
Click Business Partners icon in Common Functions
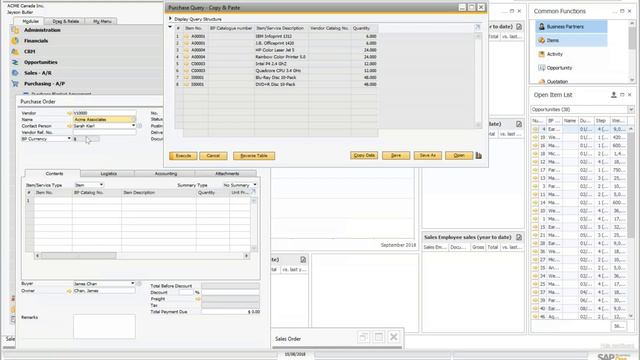[542, 27]
